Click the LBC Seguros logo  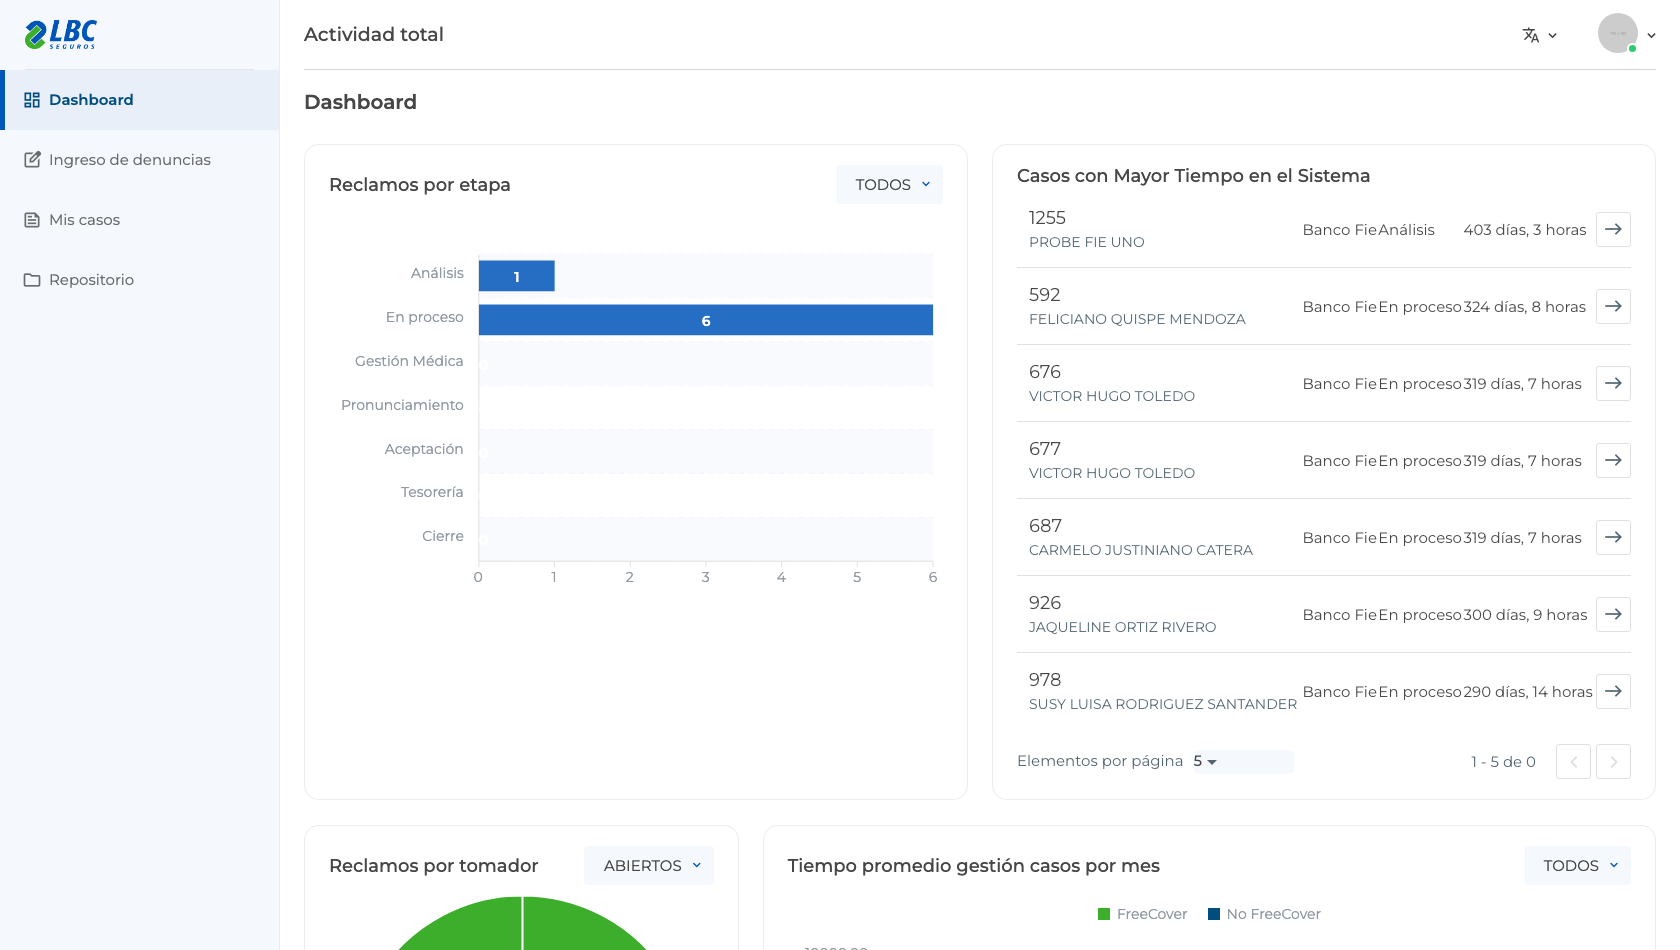[61, 34]
